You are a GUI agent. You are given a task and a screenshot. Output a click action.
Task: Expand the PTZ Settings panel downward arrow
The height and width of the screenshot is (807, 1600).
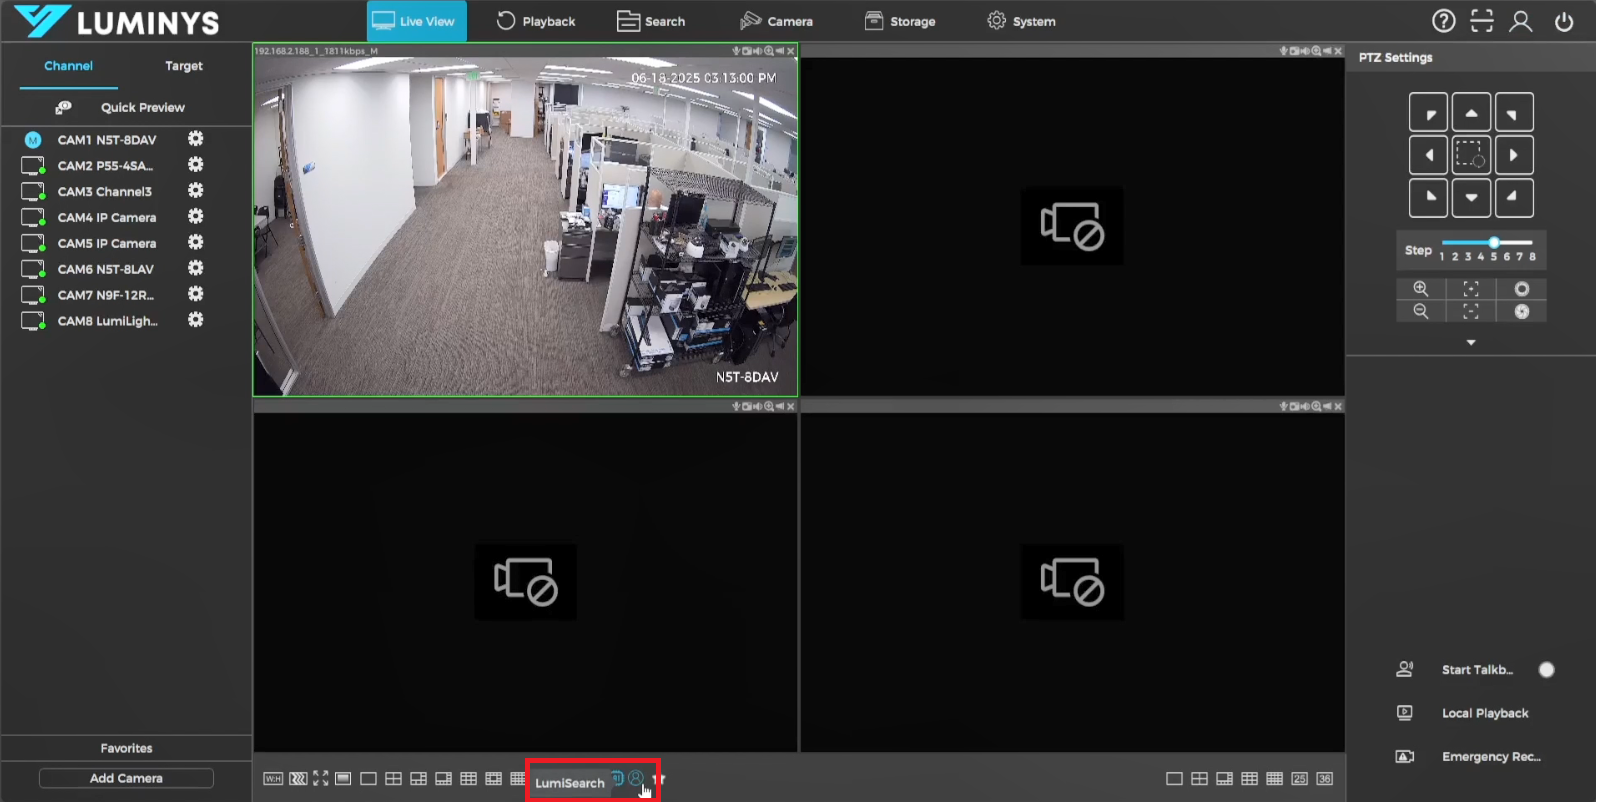coord(1470,343)
